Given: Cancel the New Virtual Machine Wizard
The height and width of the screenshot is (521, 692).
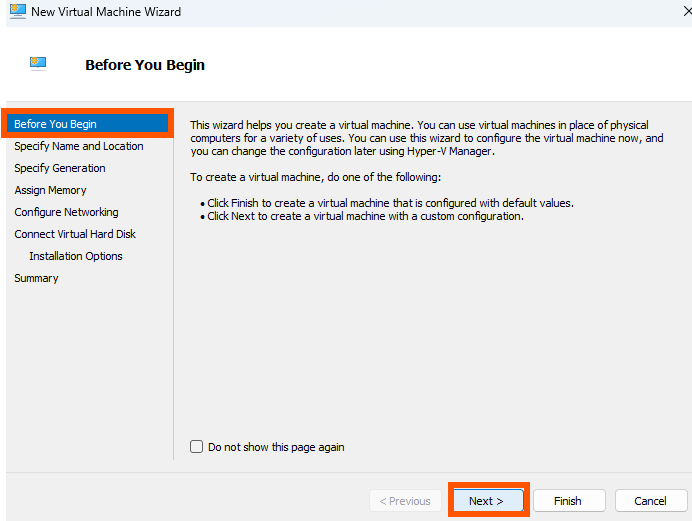Looking at the screenshot, I should 651,501.
